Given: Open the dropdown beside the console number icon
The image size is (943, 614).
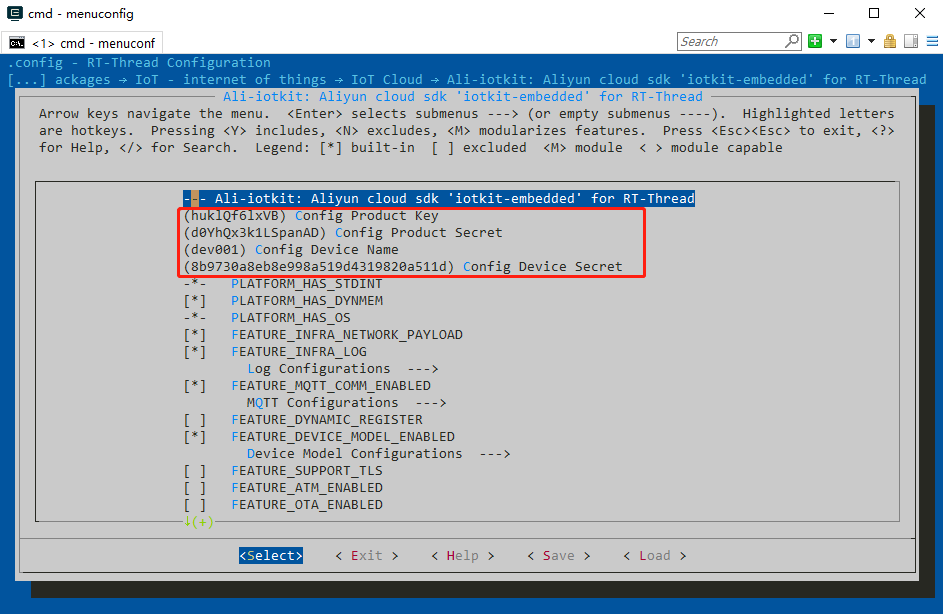Looking at the screenshot, I should [x=871, y=41].
